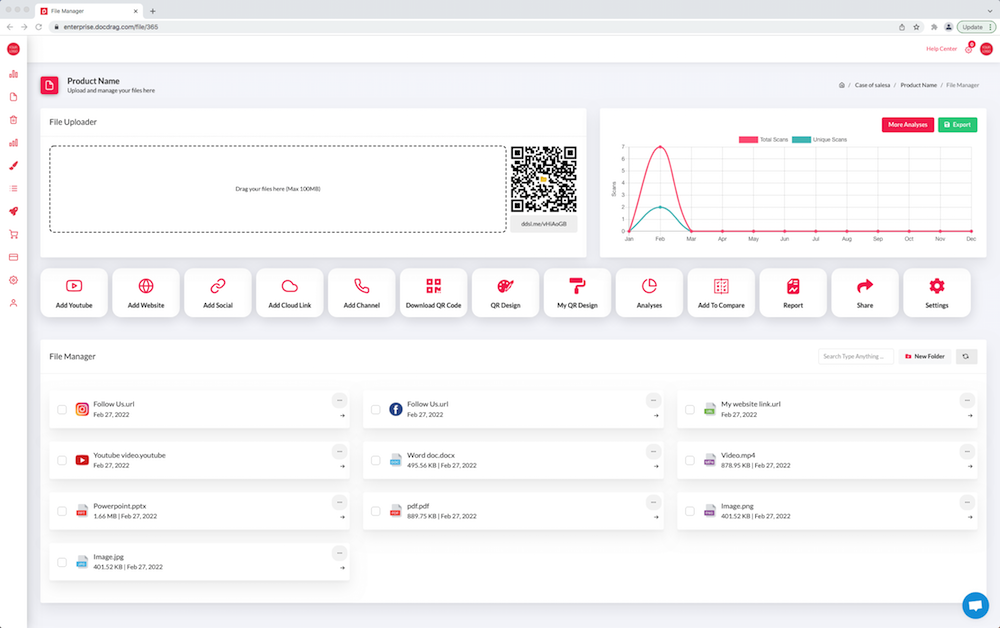Screen dimensions: 1000x628
Task: Select the Word doc.docx checkbox
Action: (376, 460)
